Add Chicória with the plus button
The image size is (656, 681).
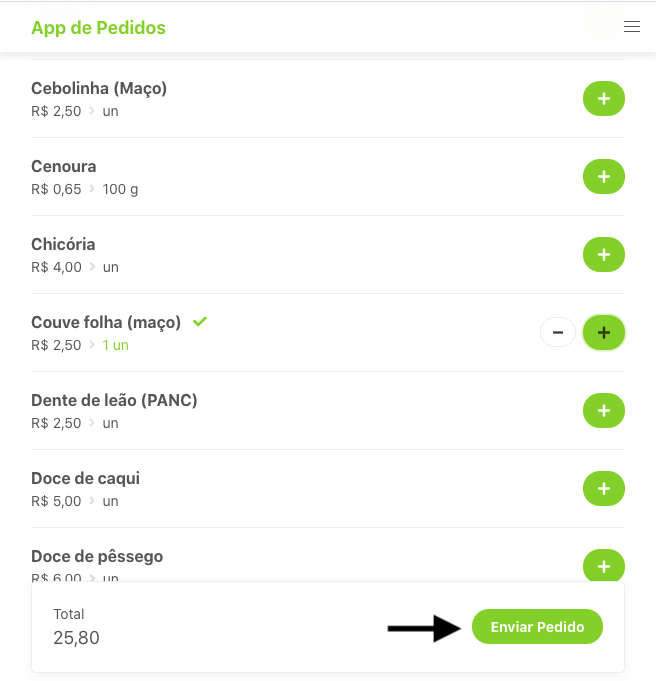tap(603, 255)
